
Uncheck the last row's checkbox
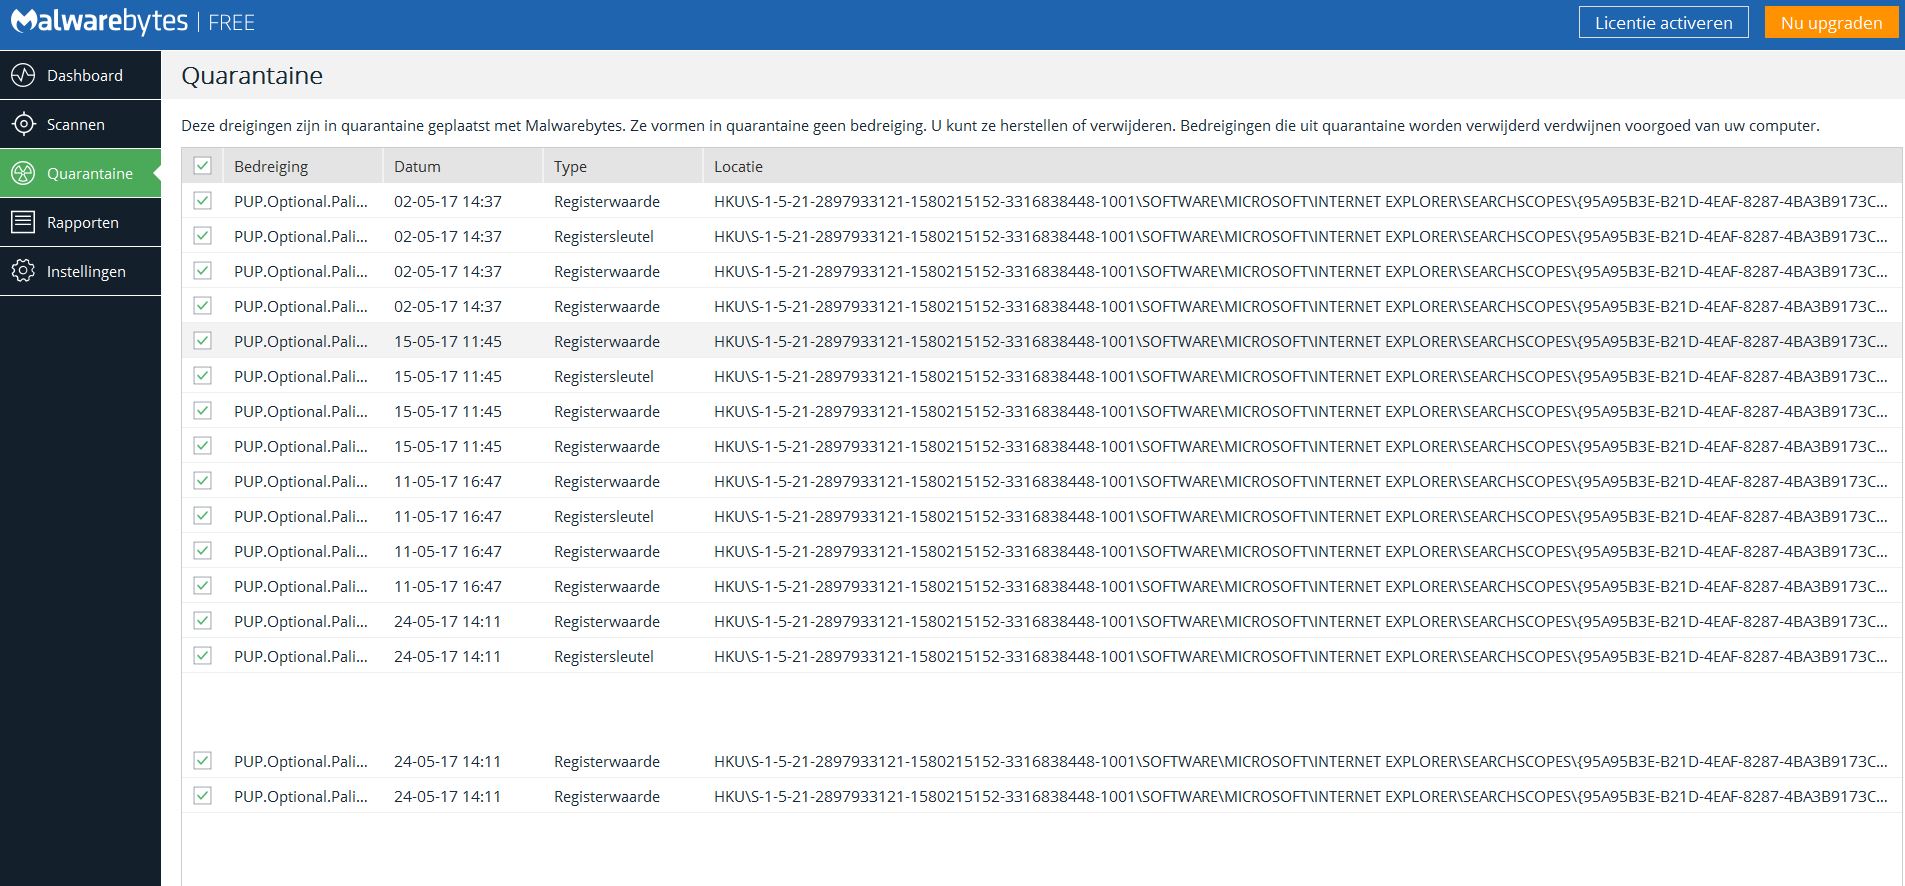tap(203, 796)
